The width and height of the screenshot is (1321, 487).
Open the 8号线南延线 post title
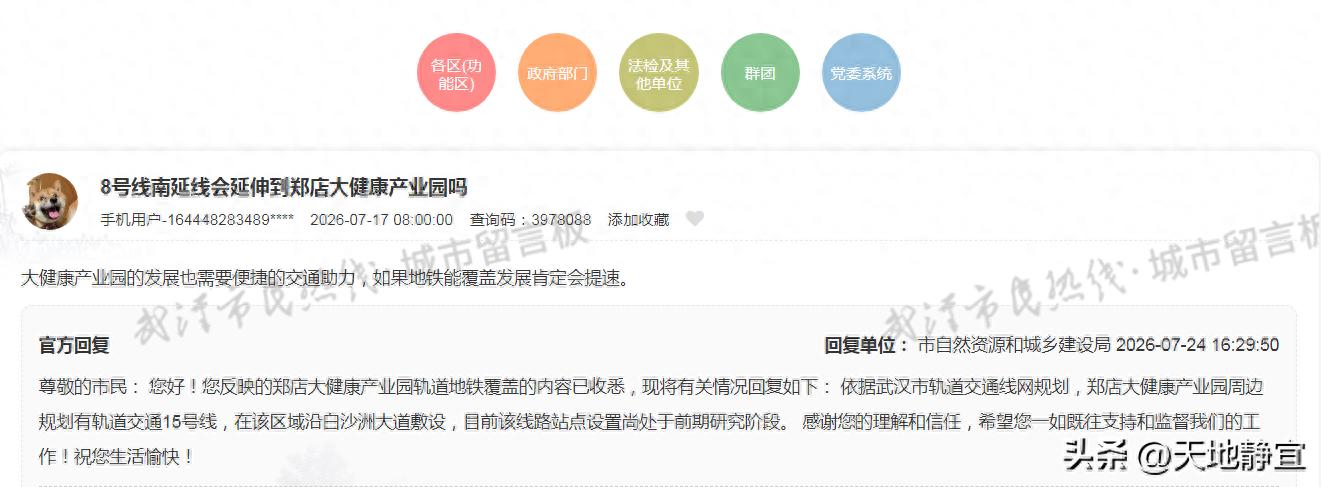tap(284, 187)
